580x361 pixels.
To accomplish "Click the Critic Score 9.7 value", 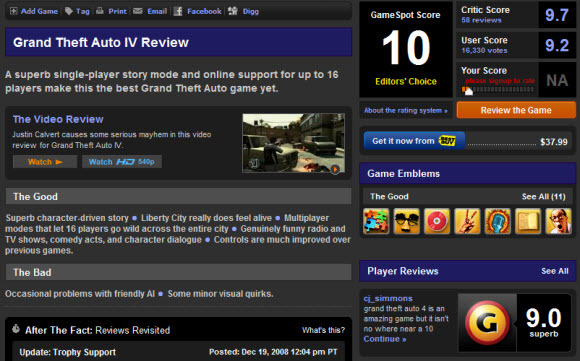I will point(557,15).
